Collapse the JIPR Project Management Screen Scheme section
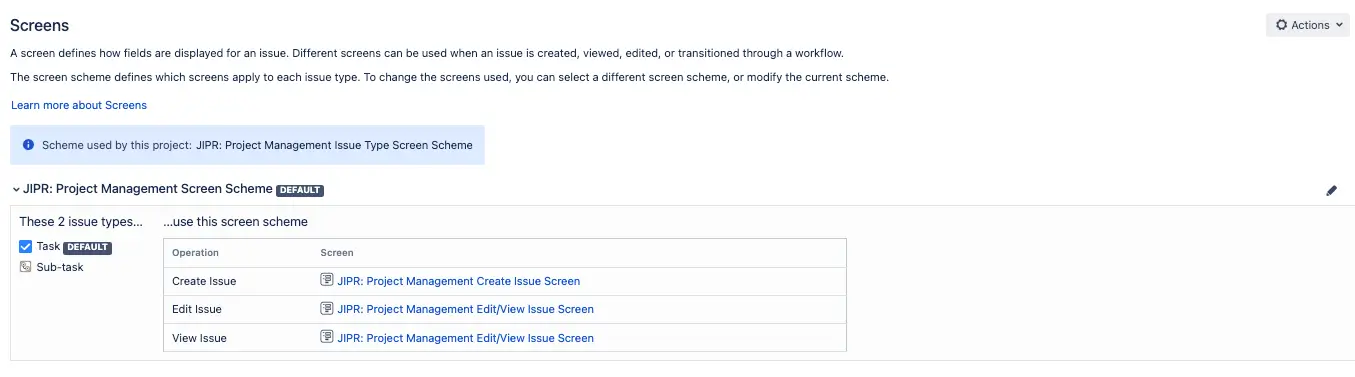The image size is (1355, 377). pyautogui.click(x=16, y=189)
